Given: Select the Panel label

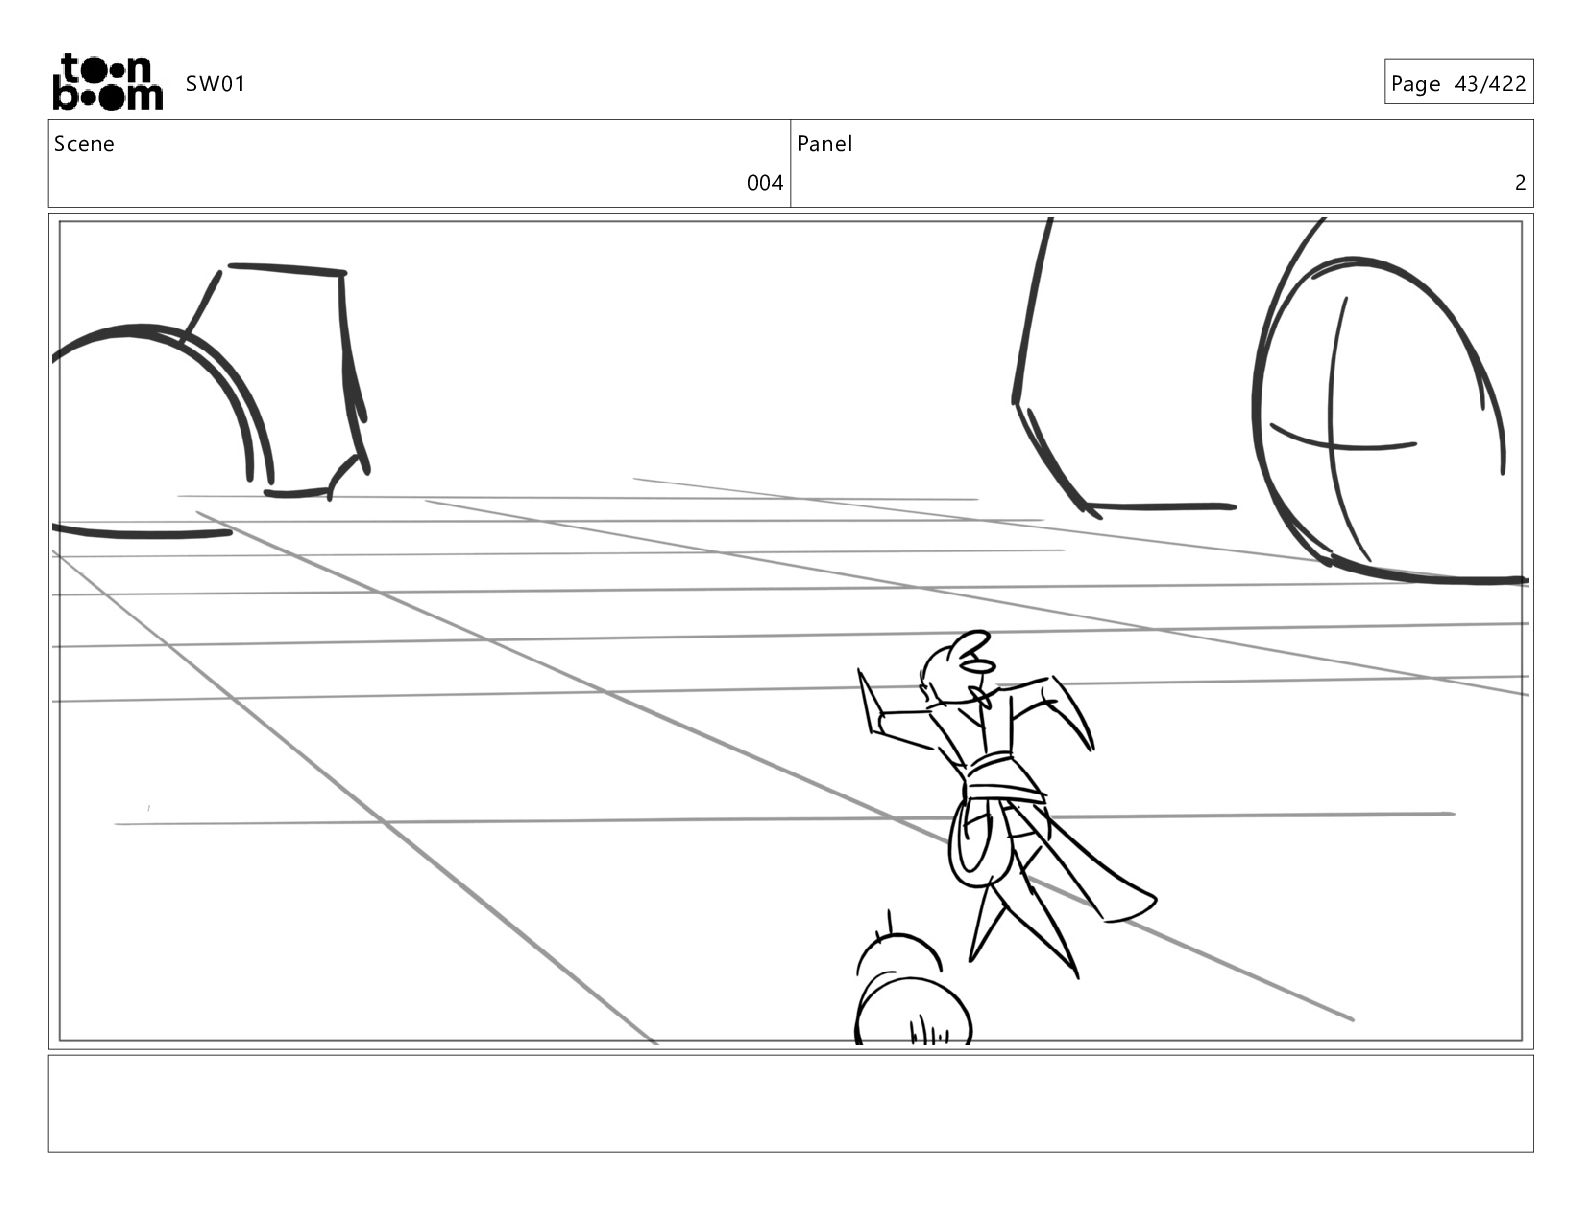Looking at the screenshot, I should point(825,144).
